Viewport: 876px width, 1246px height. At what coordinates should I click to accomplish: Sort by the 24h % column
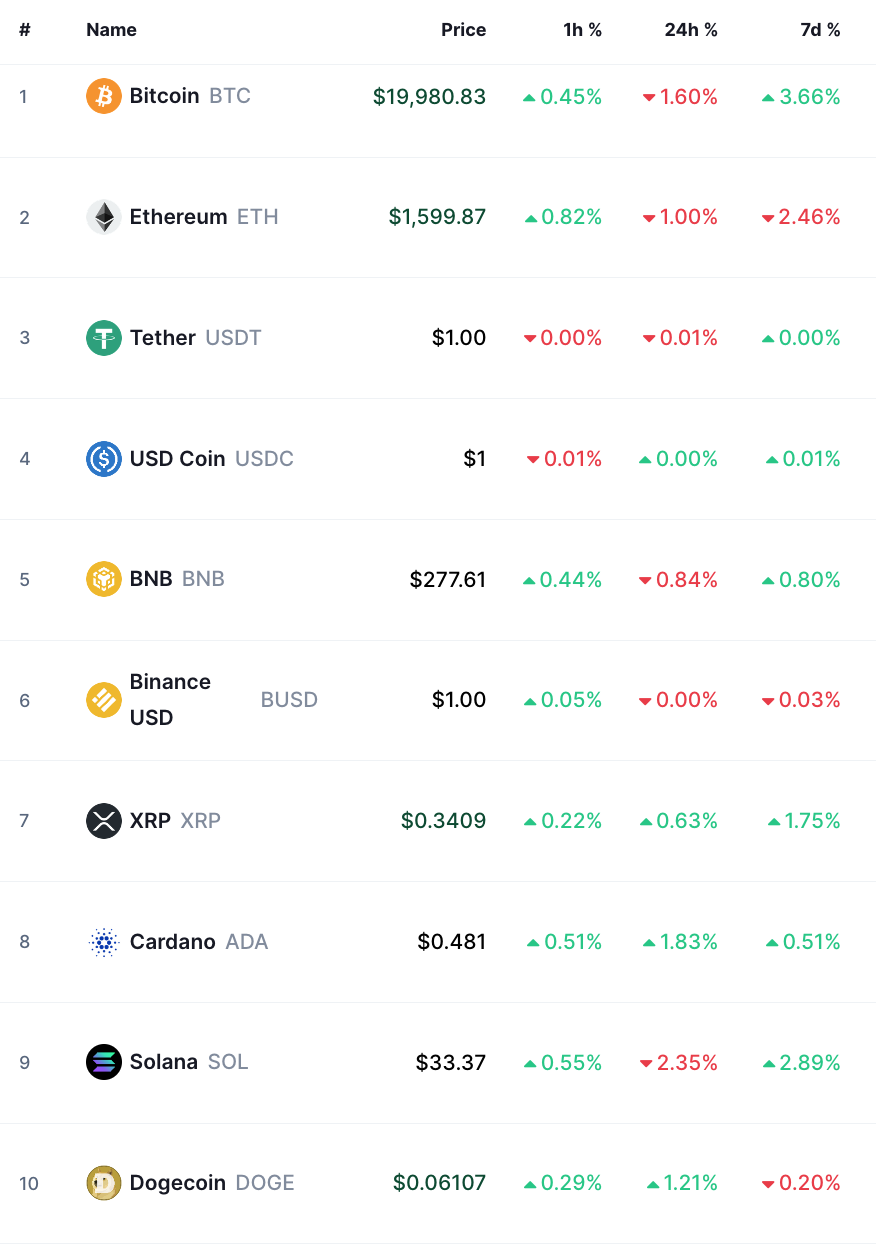[691, 30]
